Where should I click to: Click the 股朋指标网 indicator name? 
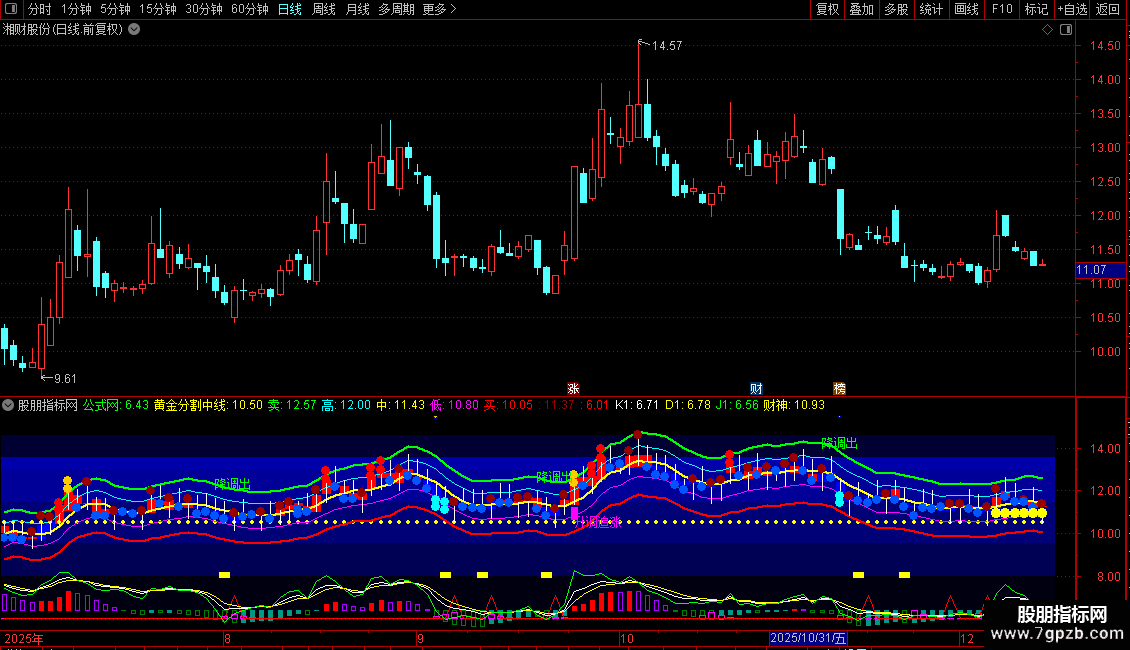[x=48, y=405]
